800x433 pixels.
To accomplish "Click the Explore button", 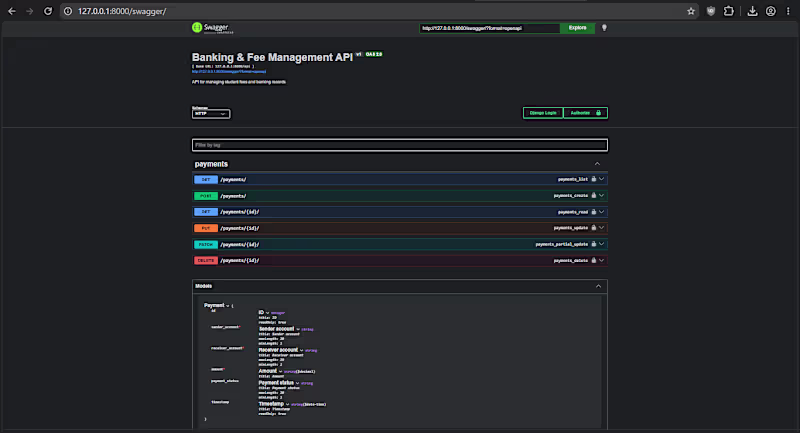I will pos(577,28).
